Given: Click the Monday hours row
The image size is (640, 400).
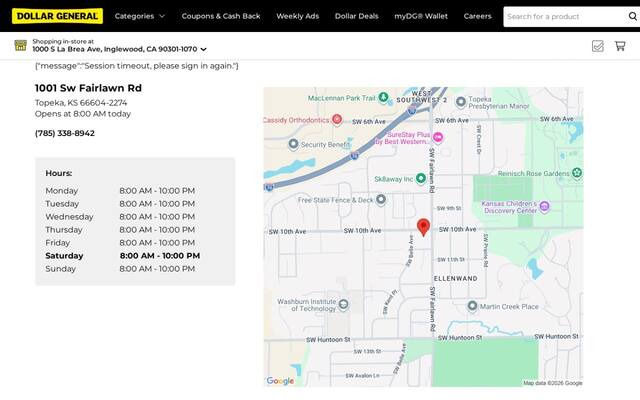Looking at the screenshot, I should pyautogui.click(x=120, y=191).
